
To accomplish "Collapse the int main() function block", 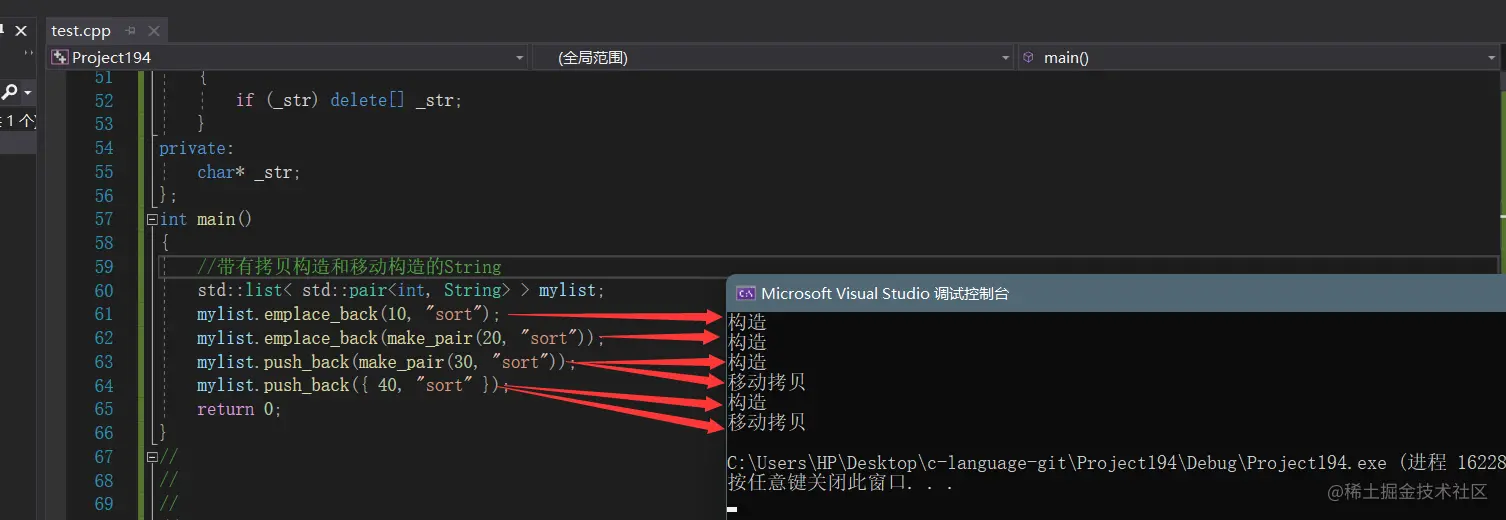I will tap(152, 219).
